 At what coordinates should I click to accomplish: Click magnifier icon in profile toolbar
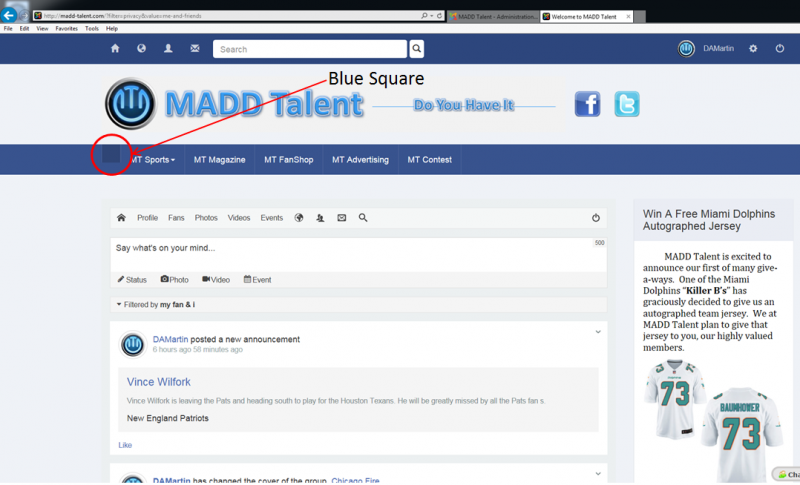click(363, 218)
